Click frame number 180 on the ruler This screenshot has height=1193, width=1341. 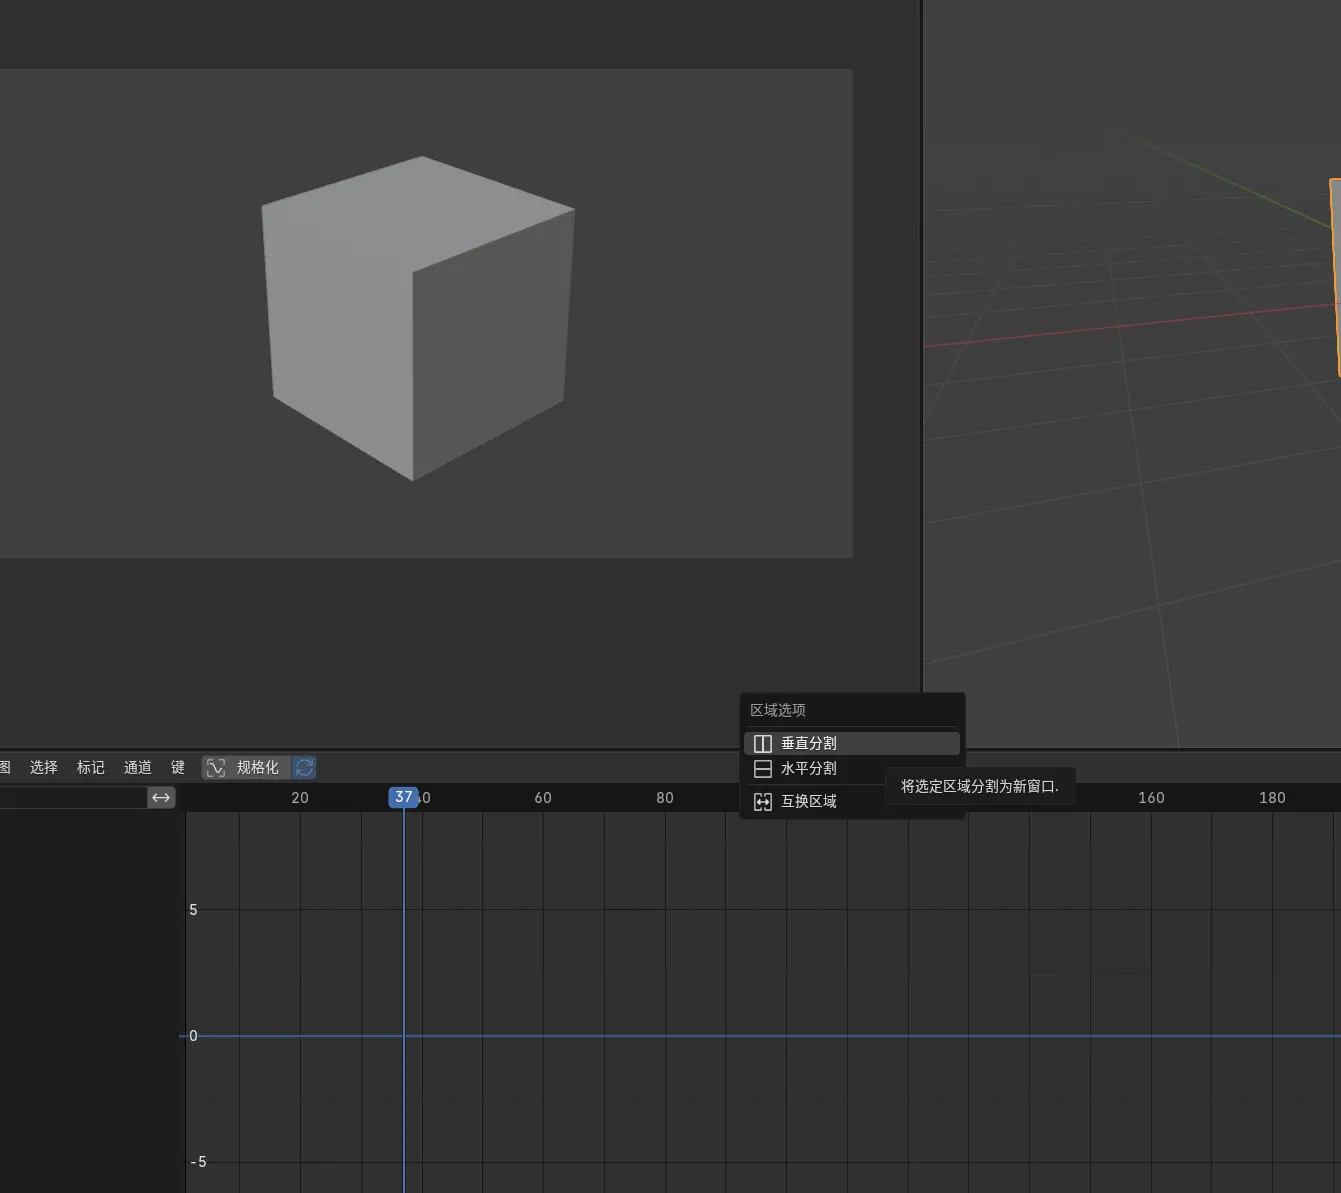[1272, 797]
